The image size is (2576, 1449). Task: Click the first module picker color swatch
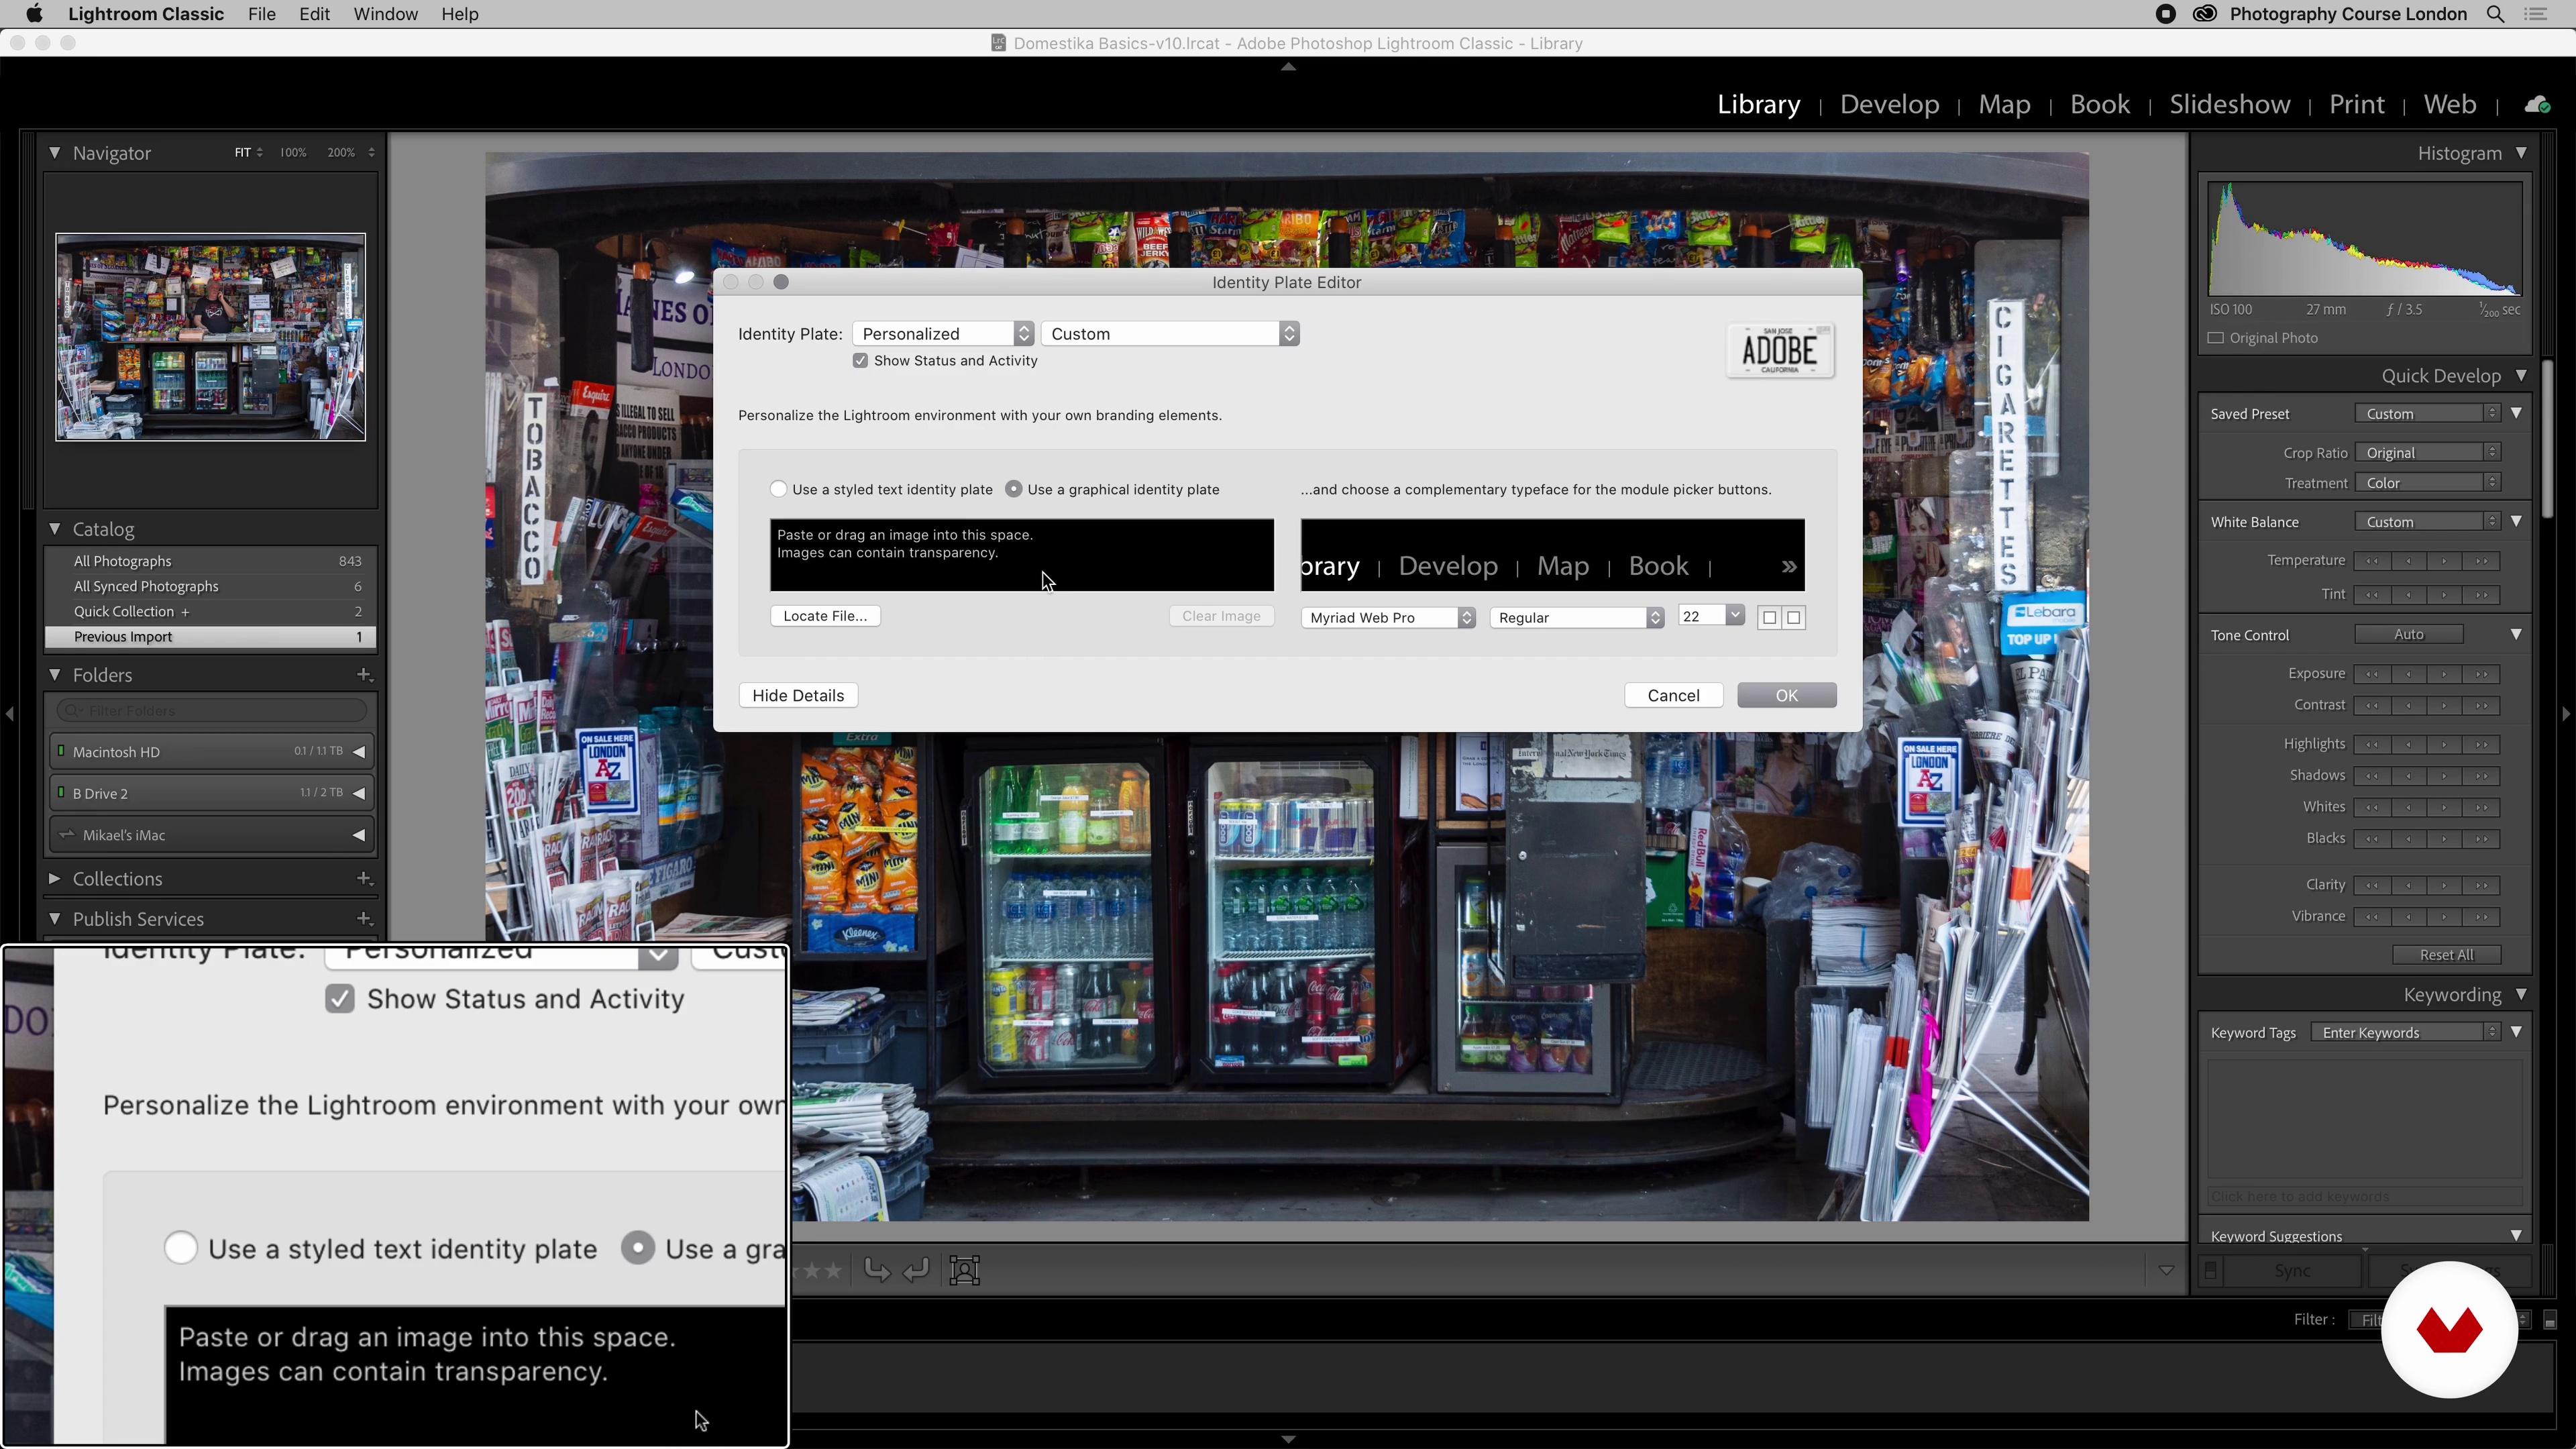tap(1769, 618)
